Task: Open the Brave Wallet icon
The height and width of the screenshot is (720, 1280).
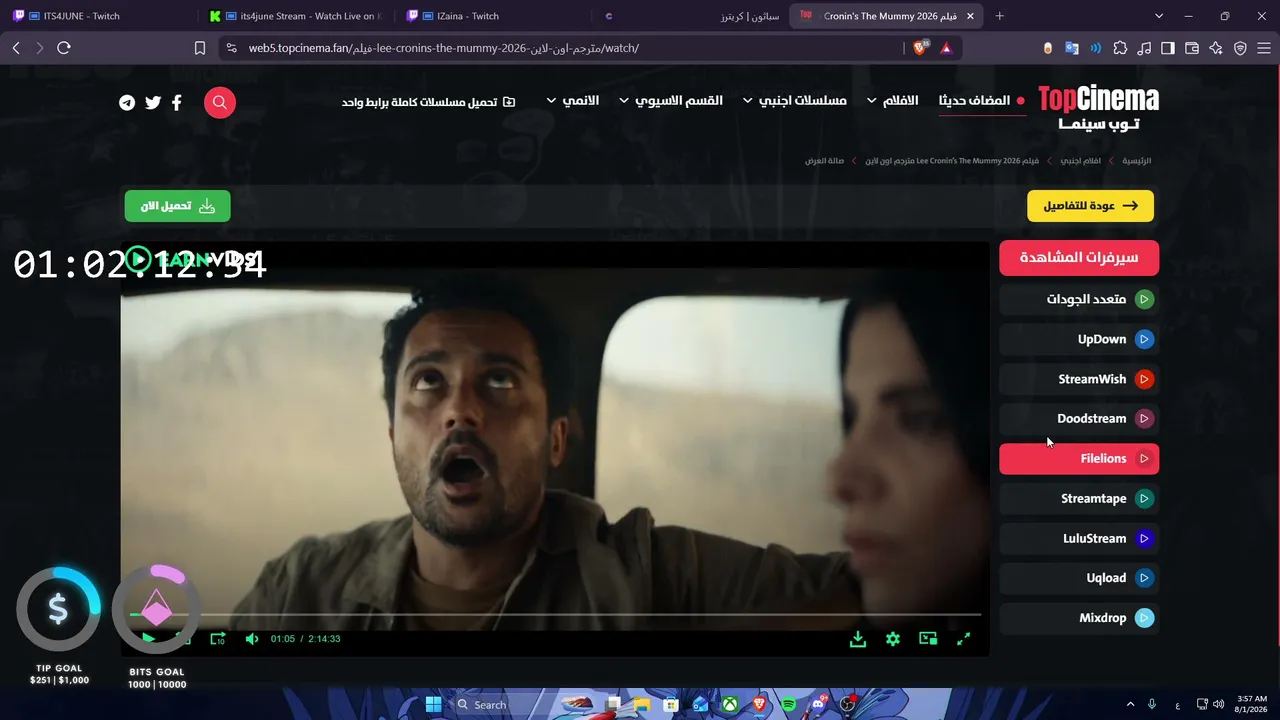Action: coord(1192,48)
